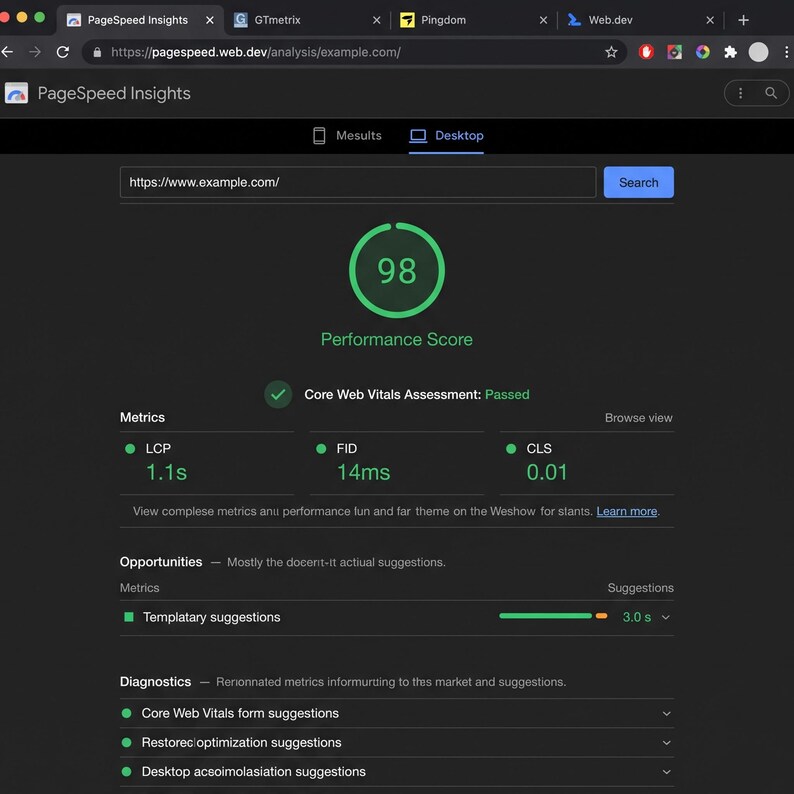
Task: Open the Learn more link
Action: coord(627,511)
